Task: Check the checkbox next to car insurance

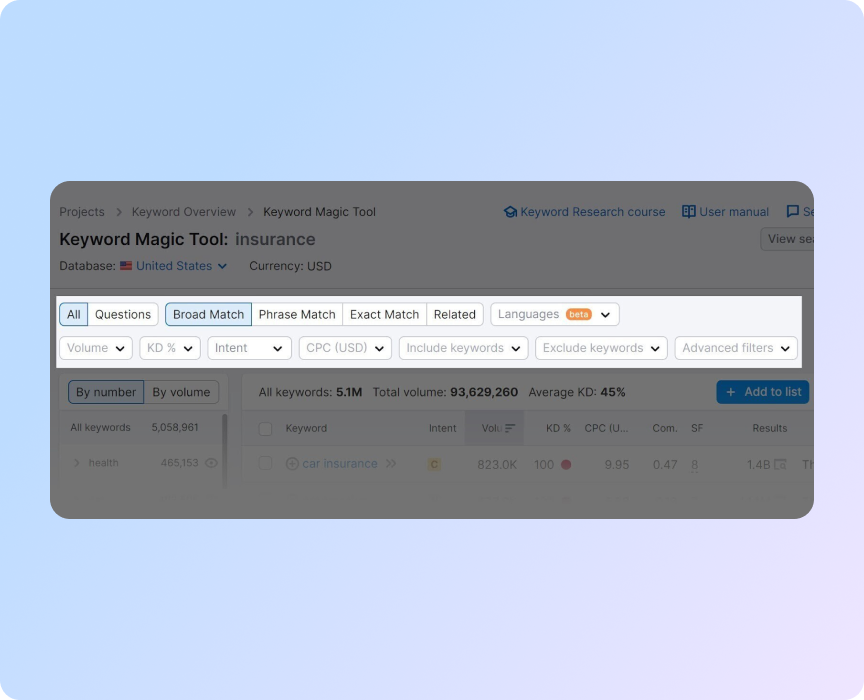Action: [x=265, y=463]
